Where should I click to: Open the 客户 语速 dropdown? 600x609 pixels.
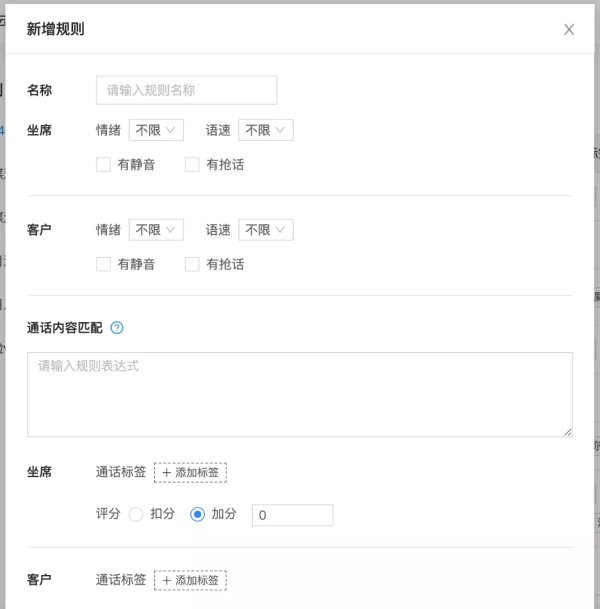[x=266, y=230]
